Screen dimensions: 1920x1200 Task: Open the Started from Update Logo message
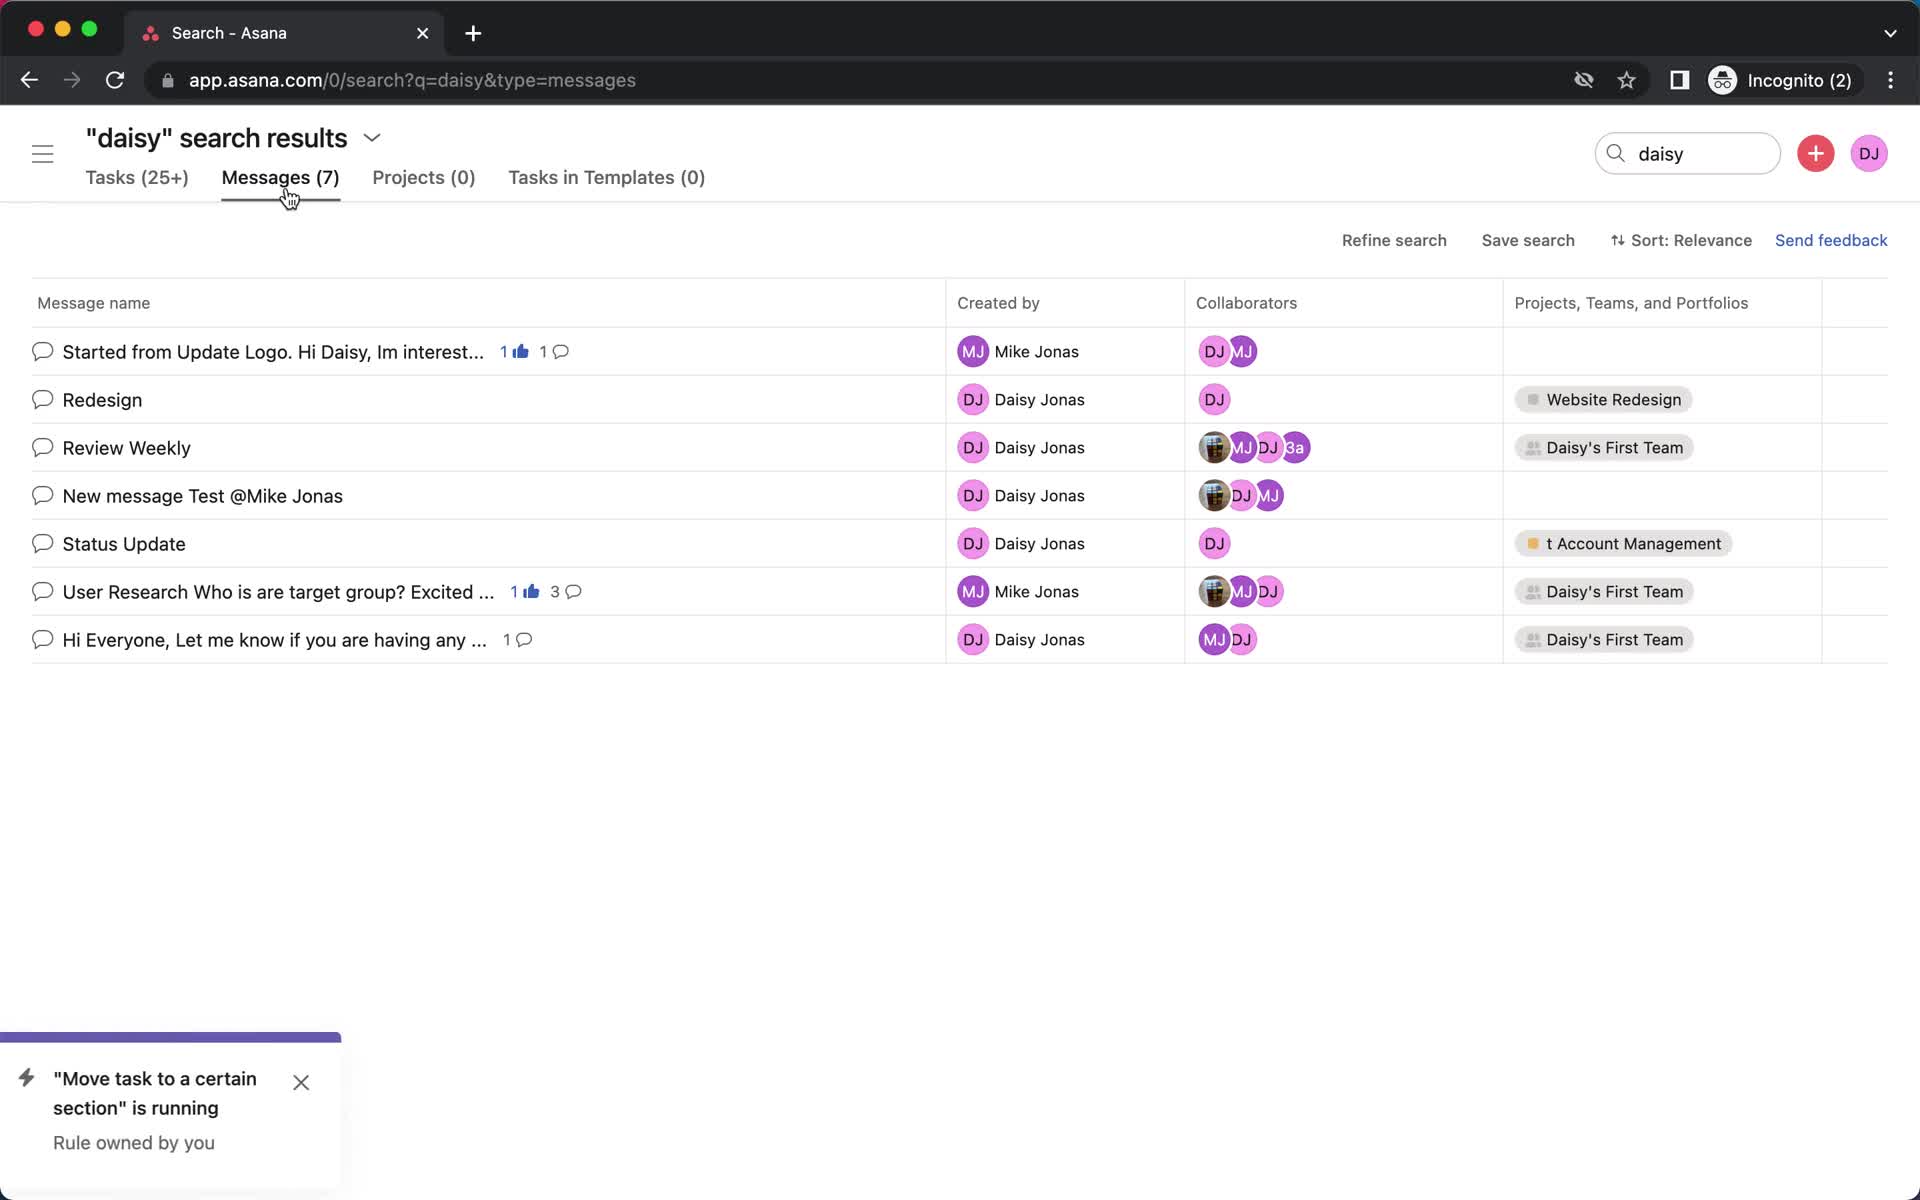[x=273, y=352]
